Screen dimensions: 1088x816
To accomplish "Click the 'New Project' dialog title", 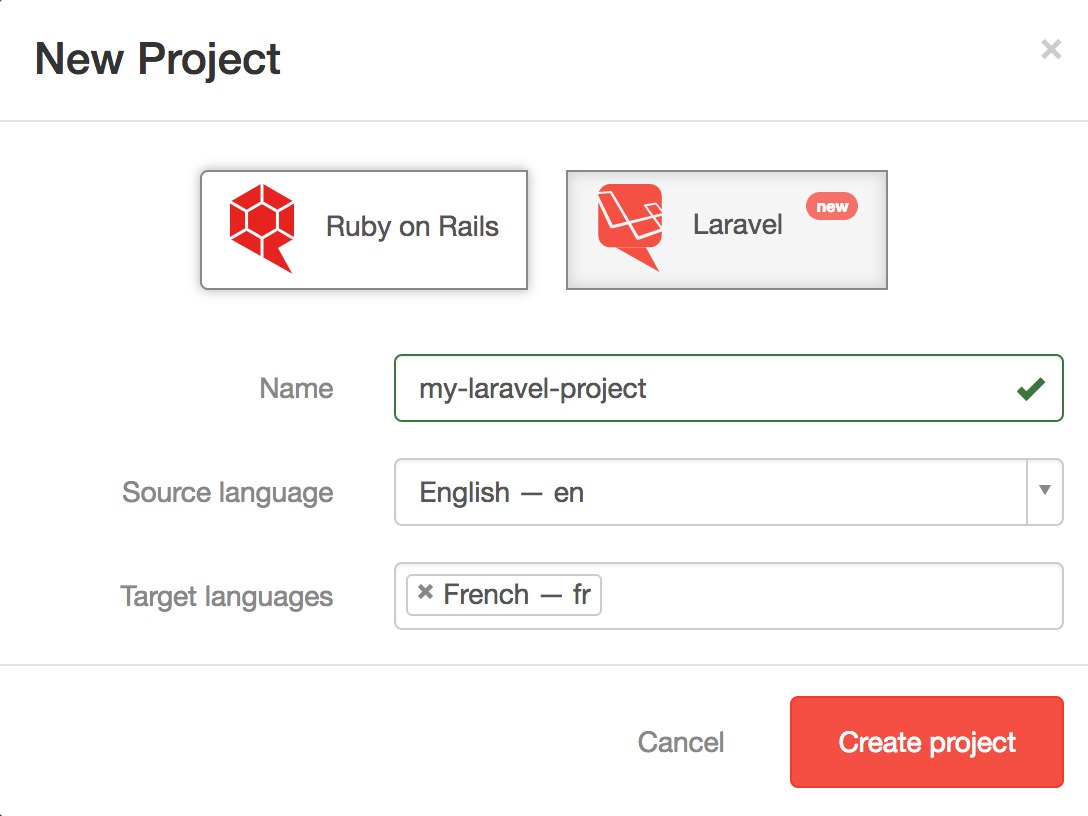I will click(x=158, y=59).
